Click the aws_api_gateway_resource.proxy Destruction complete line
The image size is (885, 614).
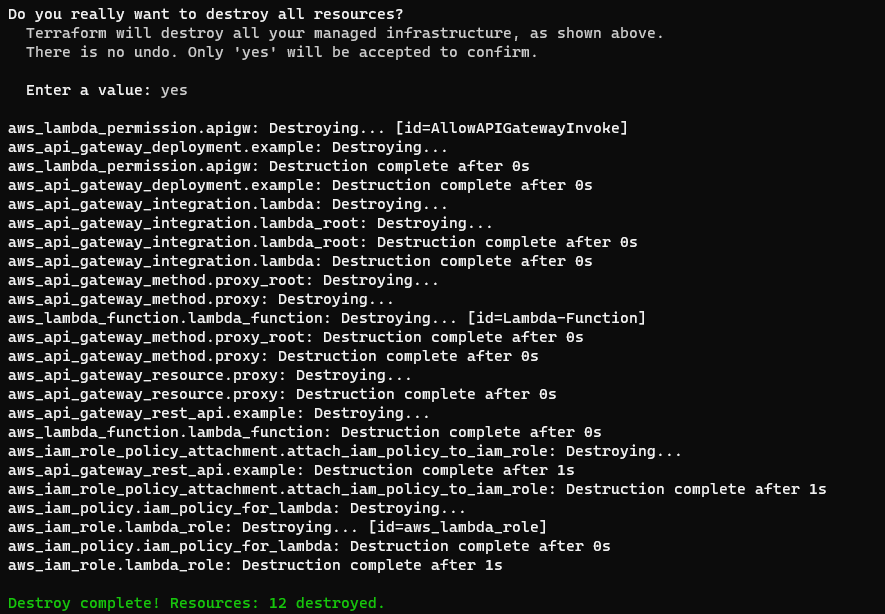[282, 394]
